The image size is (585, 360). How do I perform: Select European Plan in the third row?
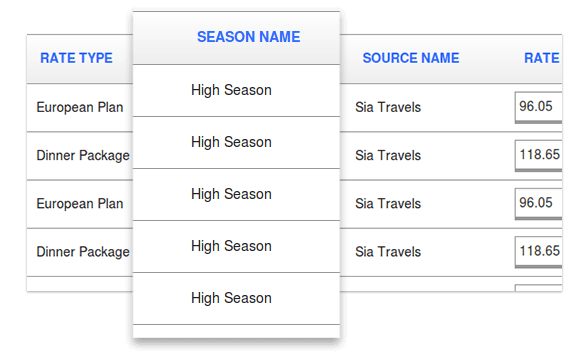80,204
